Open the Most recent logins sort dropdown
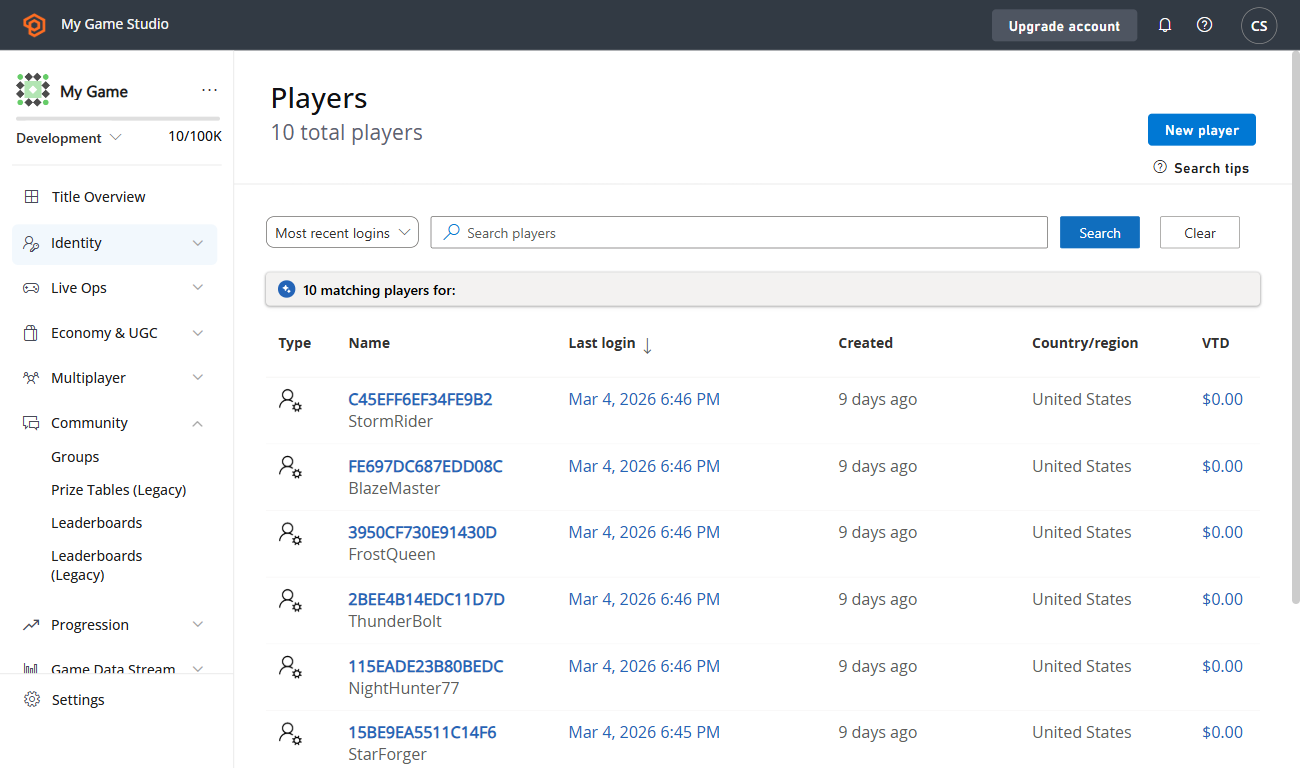Image resolution: width=1300 pixels, height=768 pixels. coord(342,232)
